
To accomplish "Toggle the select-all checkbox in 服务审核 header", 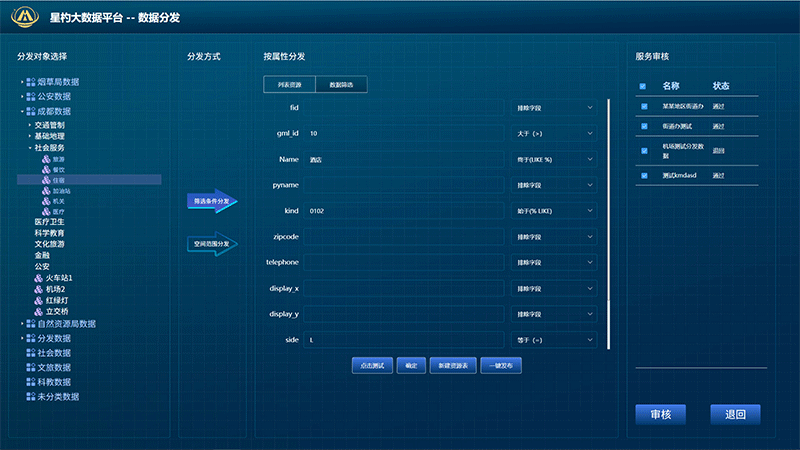I will [643, 86].
